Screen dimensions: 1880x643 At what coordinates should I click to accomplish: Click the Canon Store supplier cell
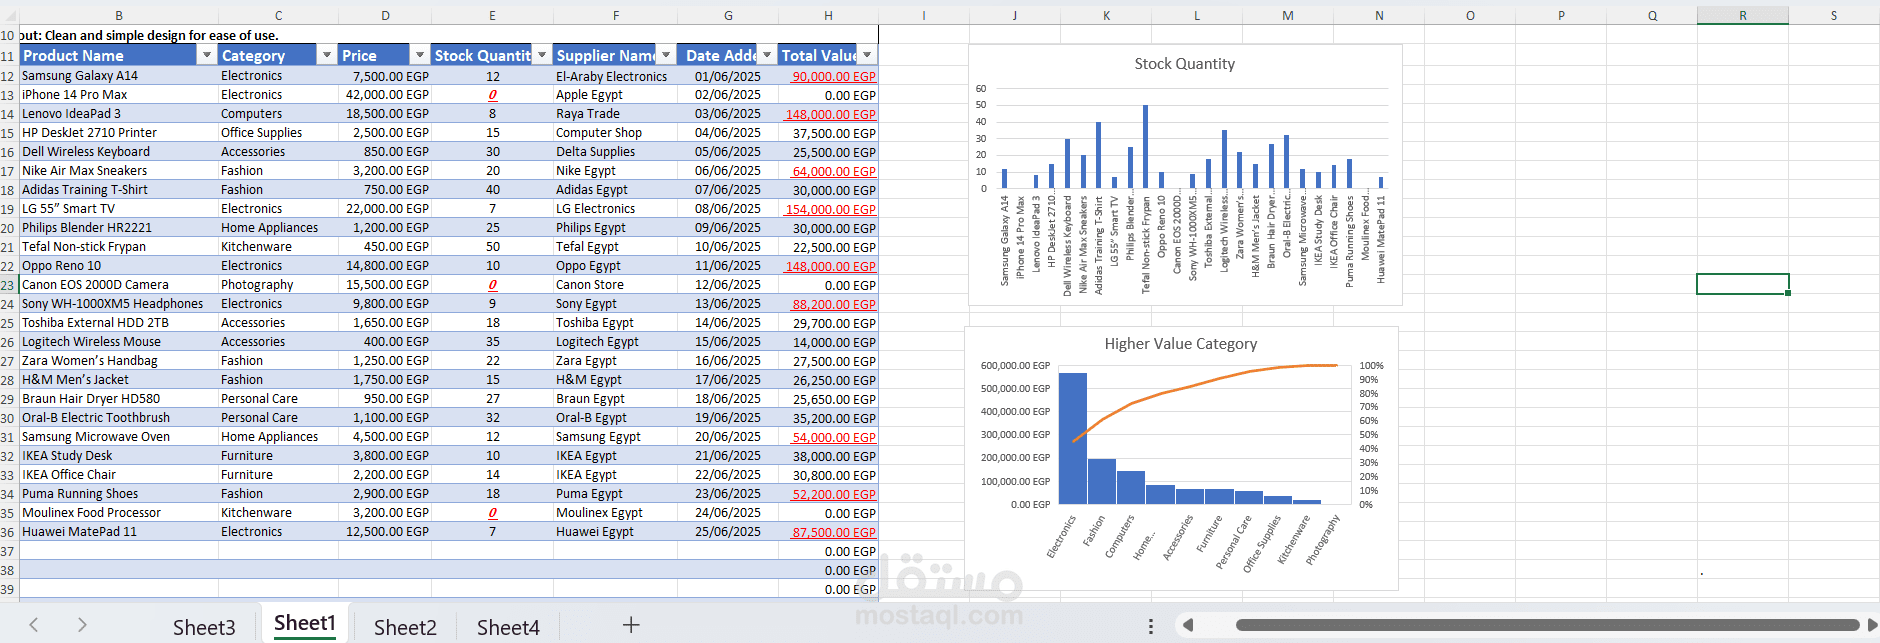point(615,285)
